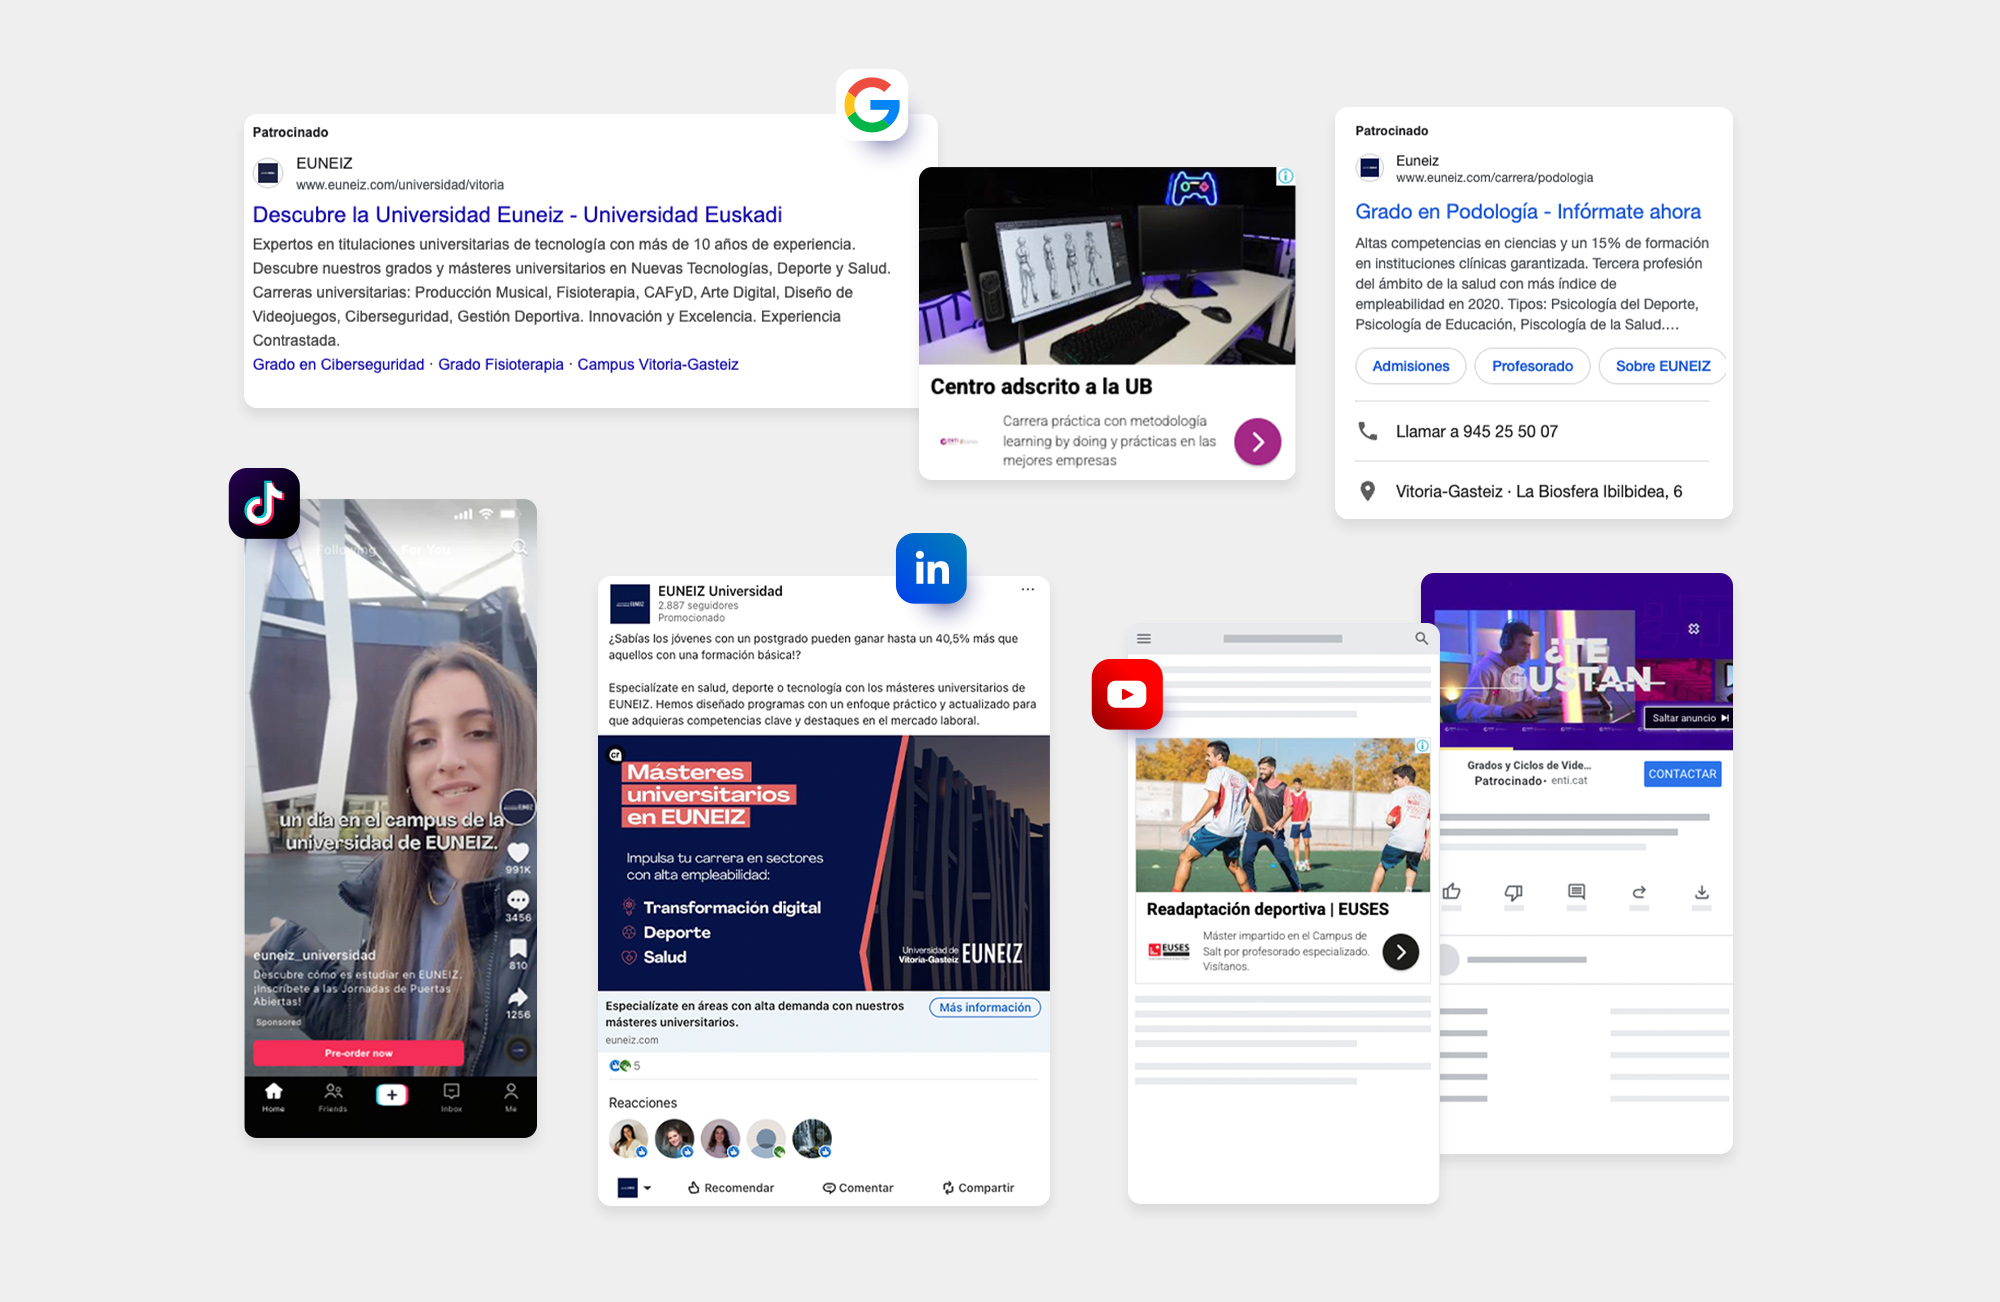This screenshot has width=2000, height=1302.
Task: Click the TikTok spinning sound disc icon
Action: (x=518, y=1049)
